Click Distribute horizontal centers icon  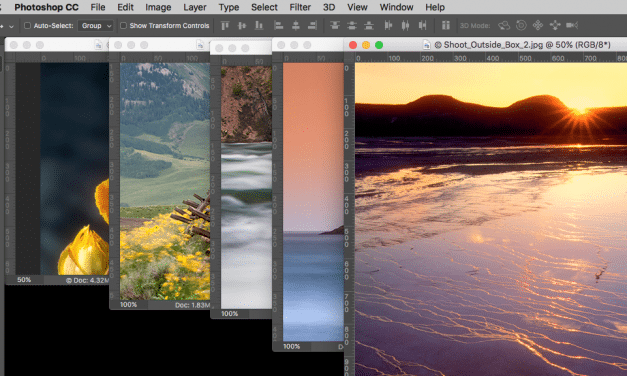pos(405,26)
